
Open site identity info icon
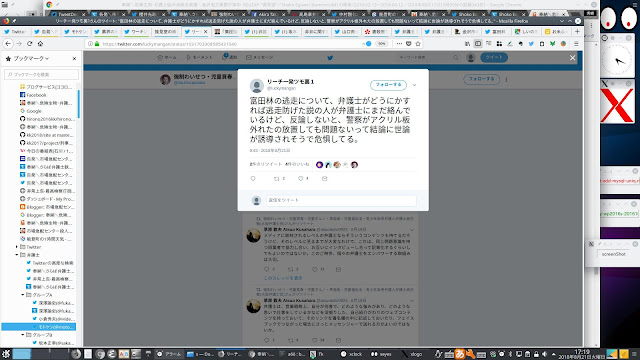tap(90, 44)
